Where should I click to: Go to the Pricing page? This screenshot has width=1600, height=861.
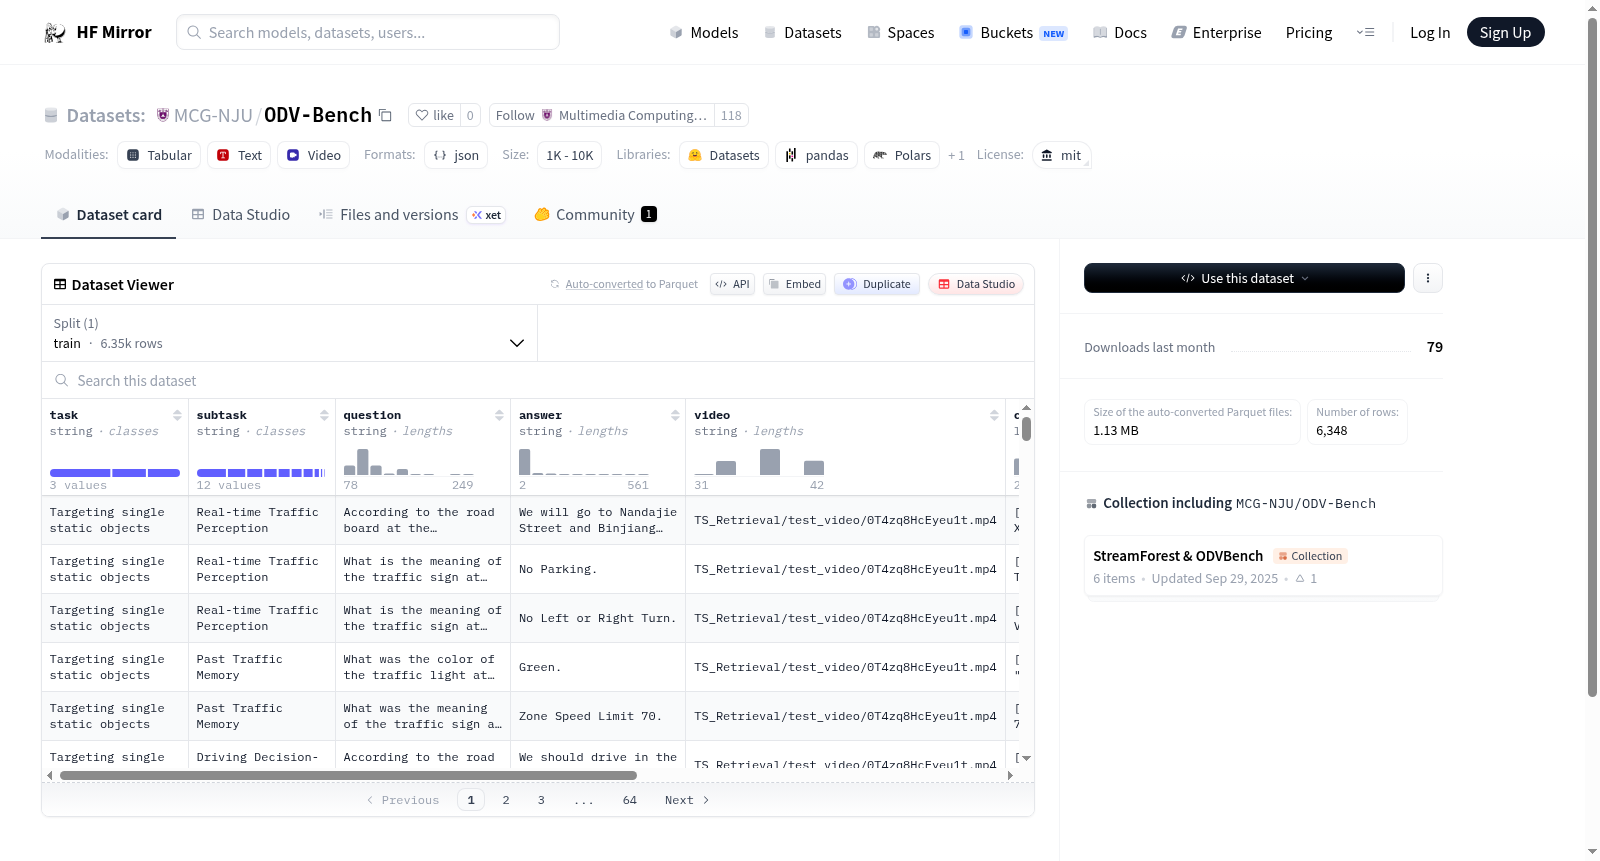(x=1309, y=32)
